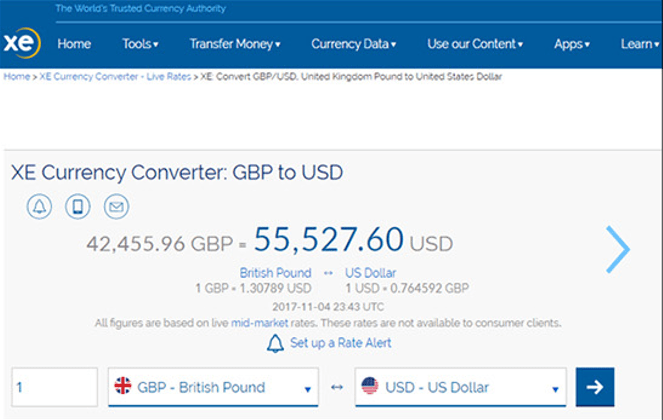Open the USD - US Dollar dropdown
The image size is (663, 420).
point(460,387)
